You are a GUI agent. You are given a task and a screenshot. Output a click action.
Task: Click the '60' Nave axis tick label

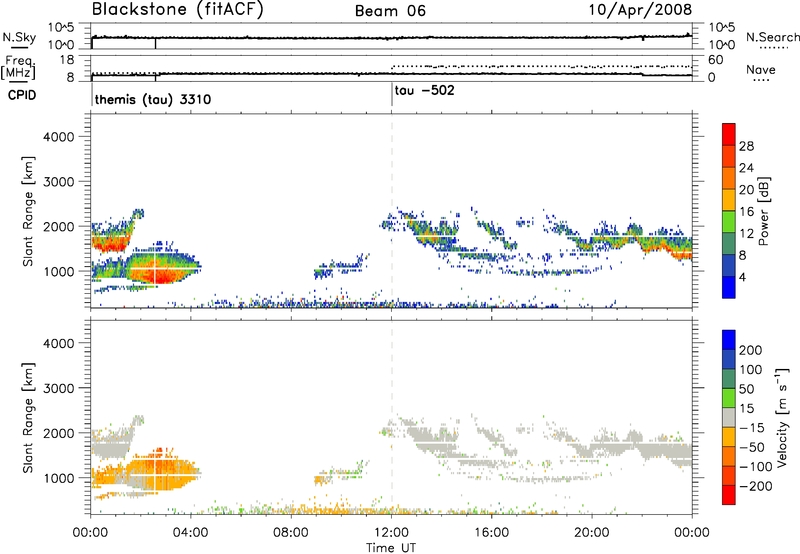[x=716, y=60]
